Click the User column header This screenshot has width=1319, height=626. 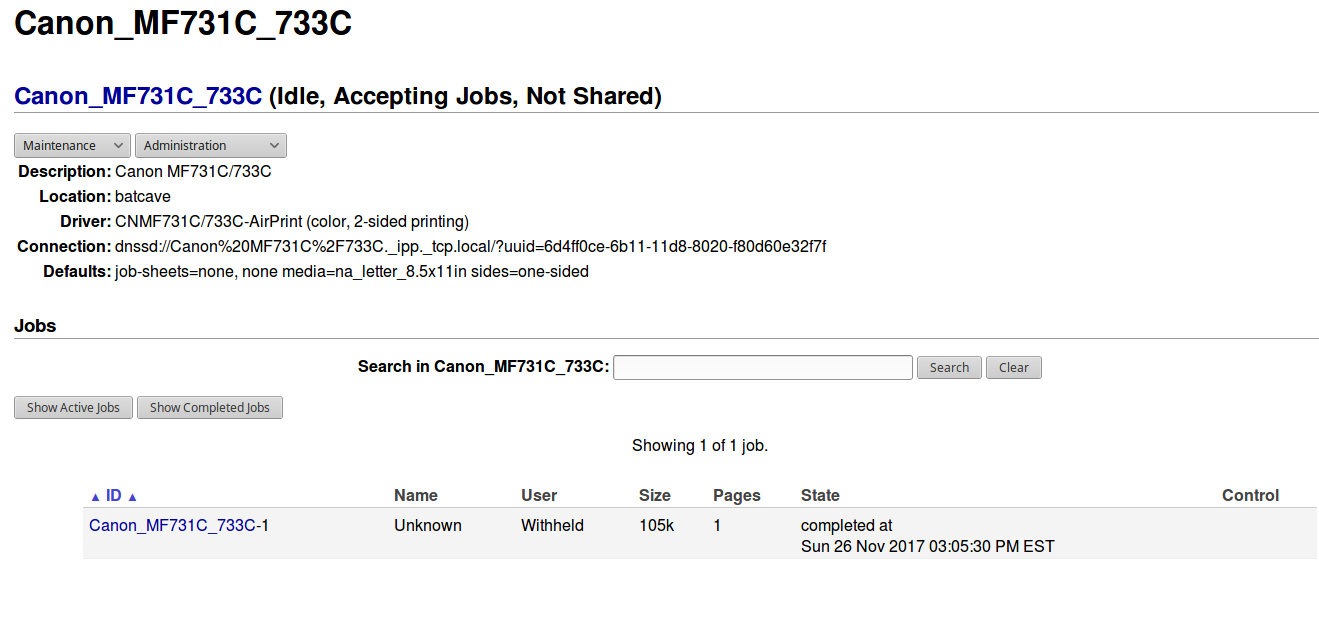[x=539, y=496]
